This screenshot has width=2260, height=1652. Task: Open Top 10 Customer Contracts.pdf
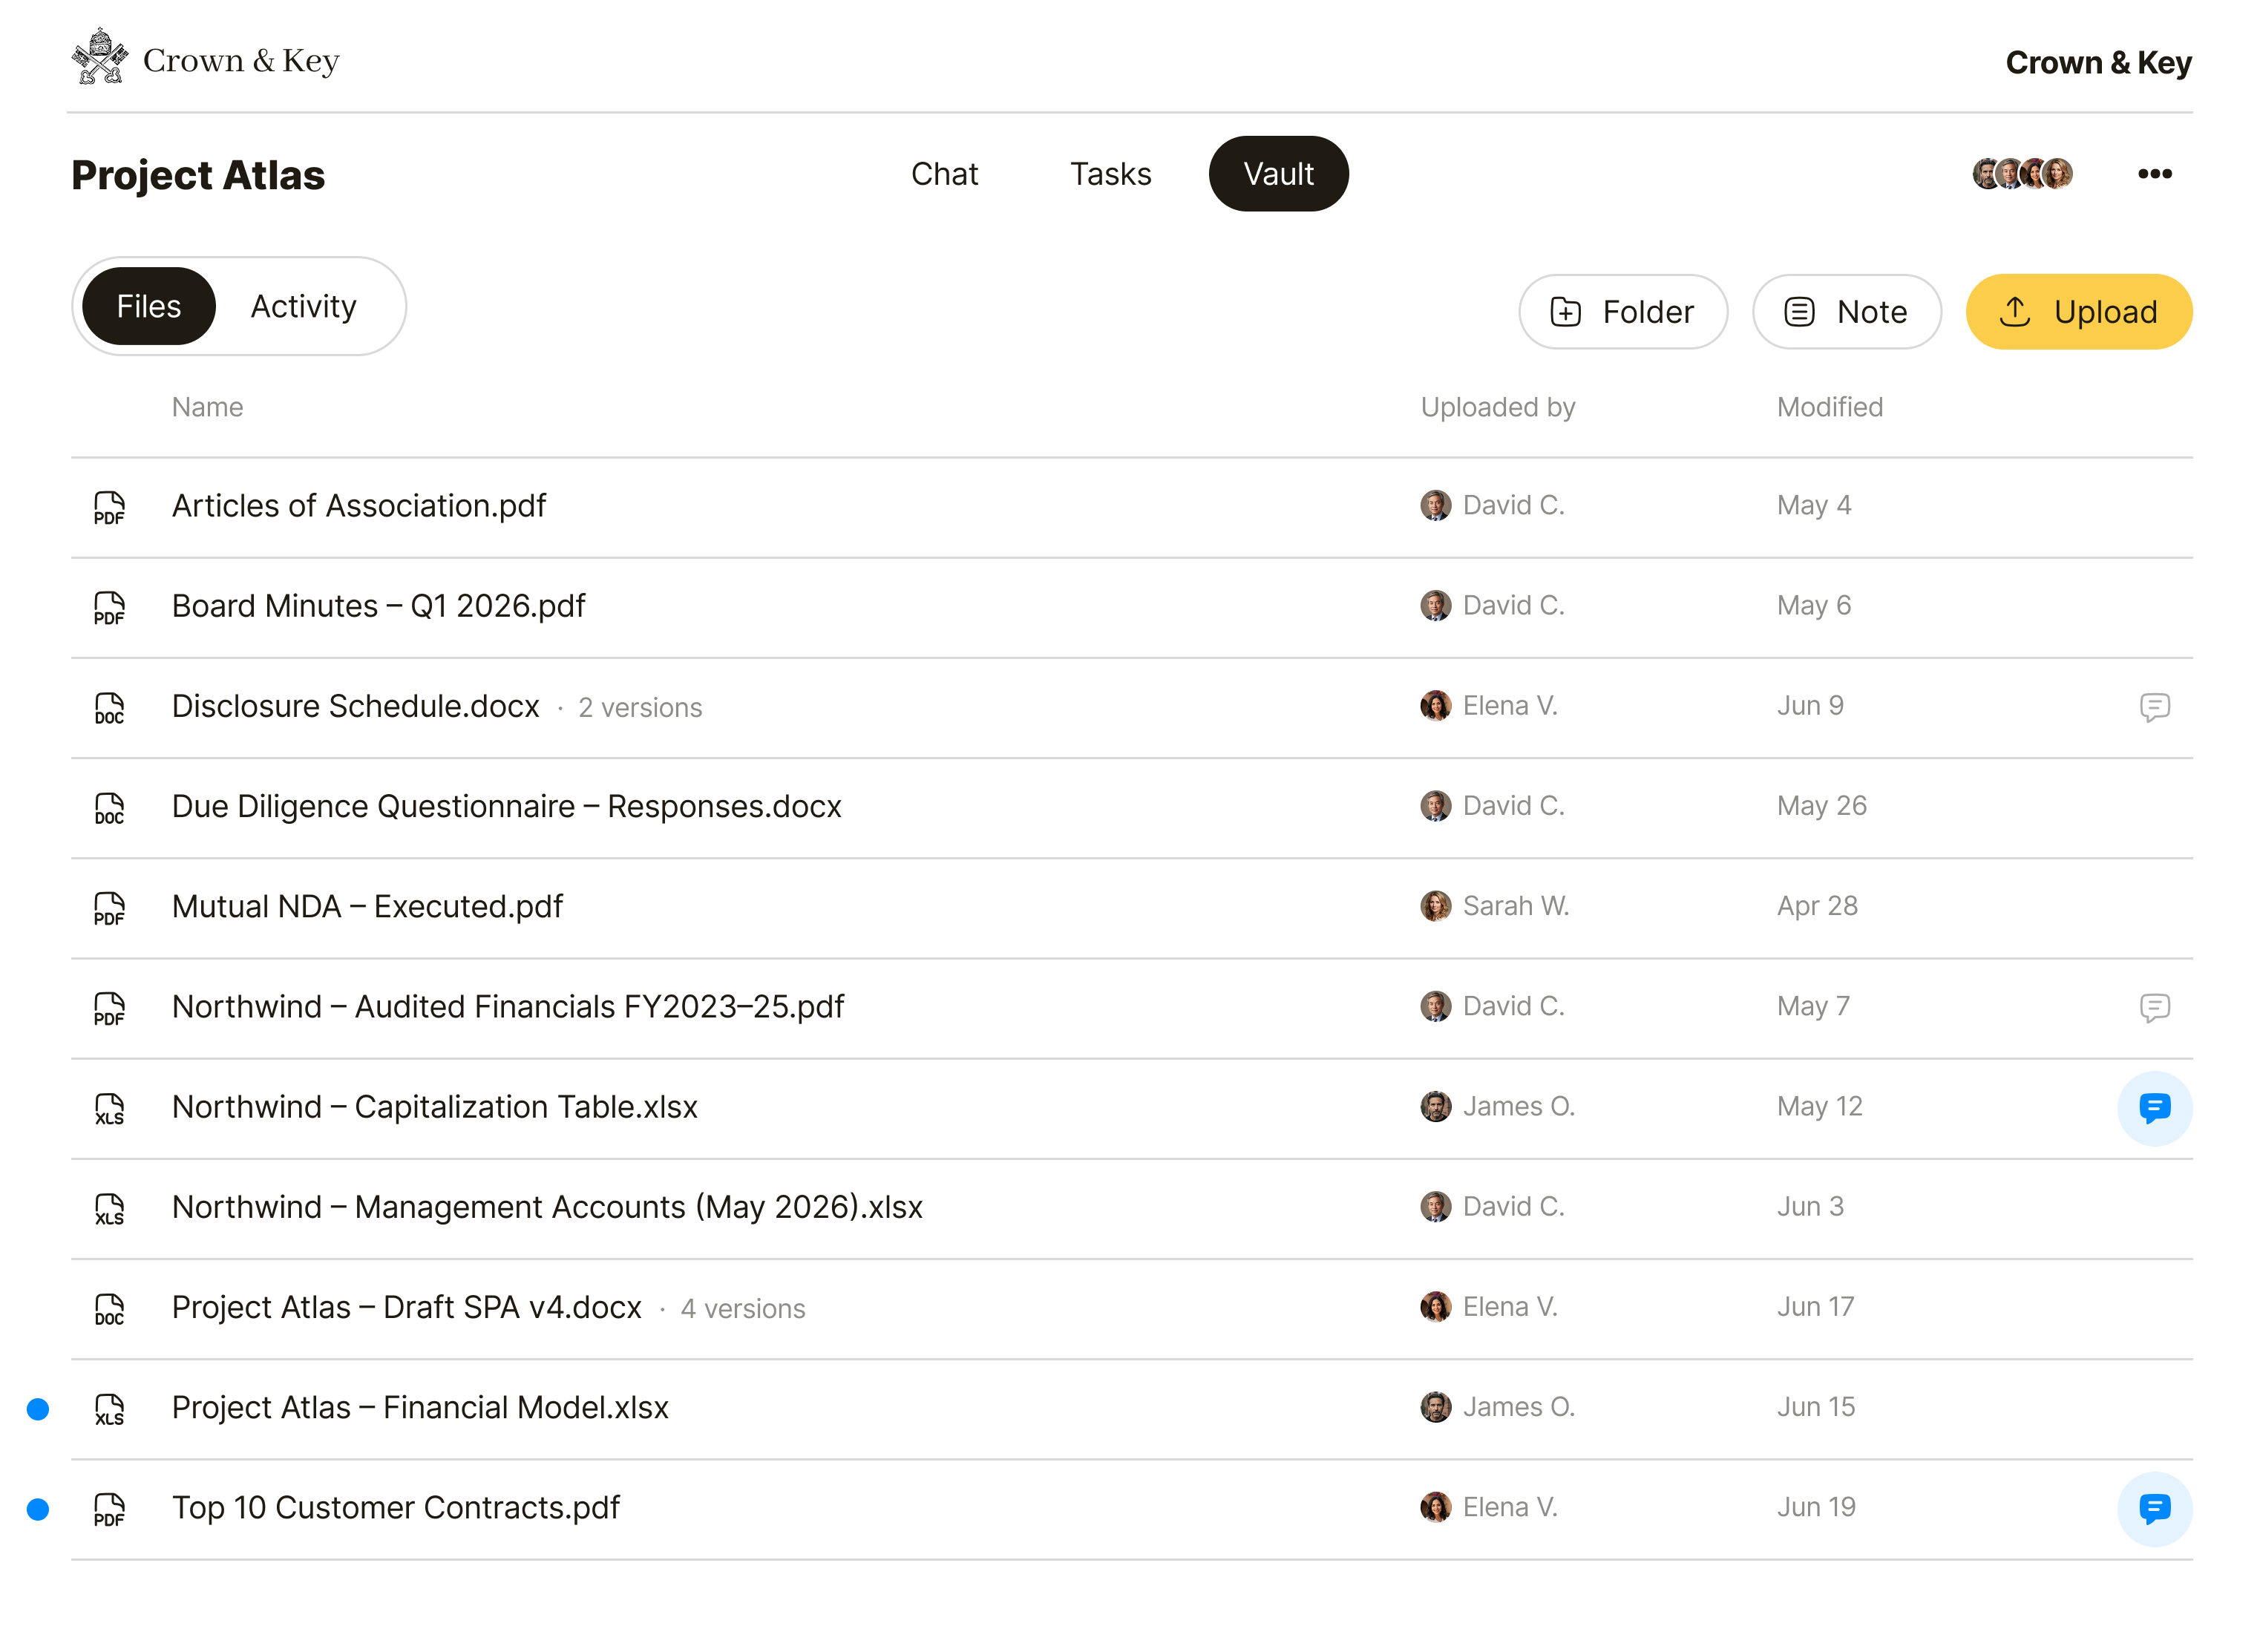click(x=395, y=1507)
